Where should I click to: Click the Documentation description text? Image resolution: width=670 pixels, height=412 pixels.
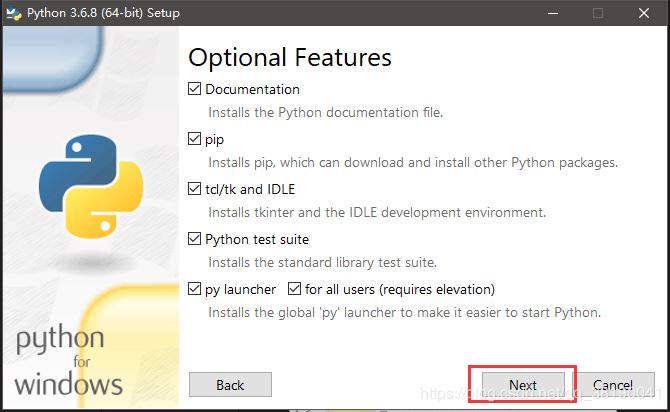[325, 112]
